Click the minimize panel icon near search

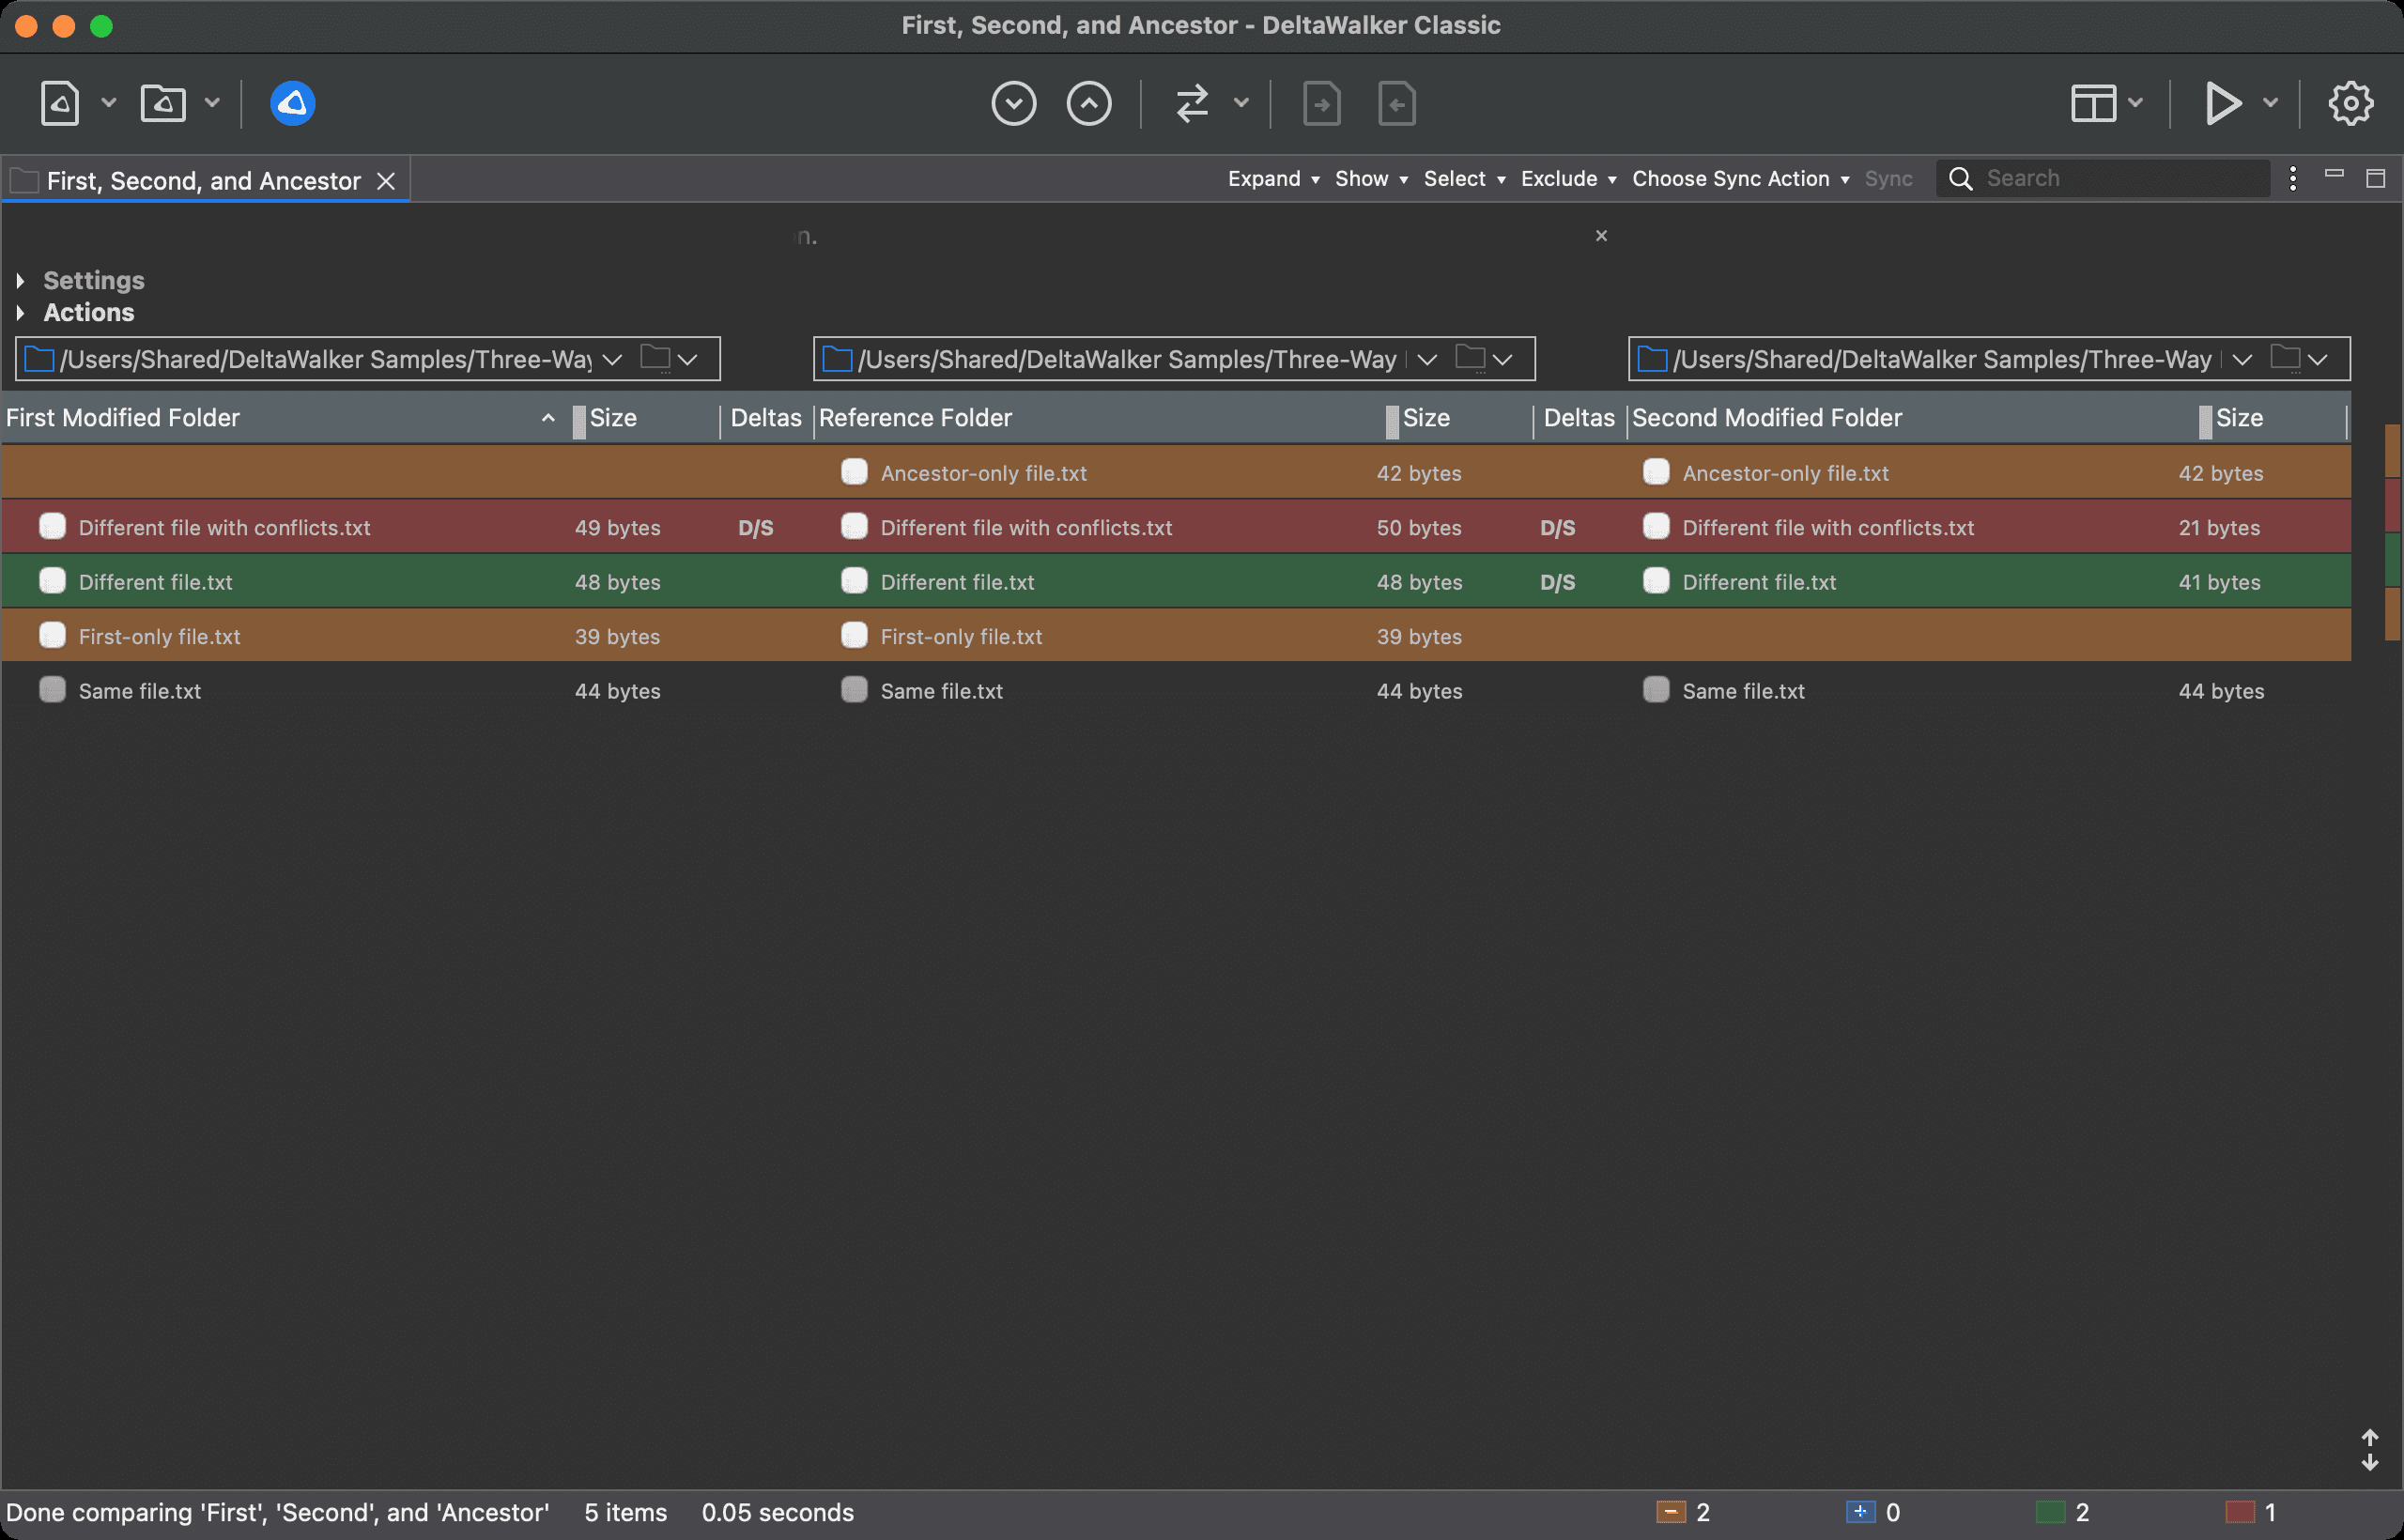click(2334, 174)
